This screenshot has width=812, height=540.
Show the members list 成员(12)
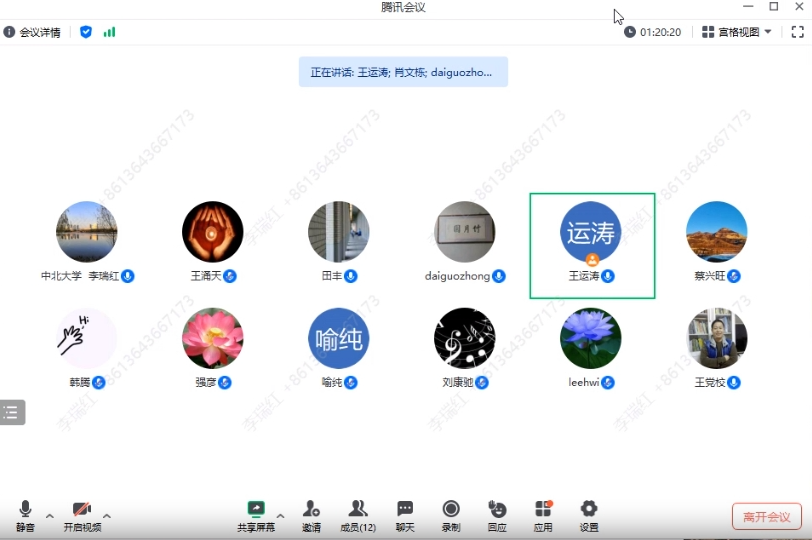(358, 515)
